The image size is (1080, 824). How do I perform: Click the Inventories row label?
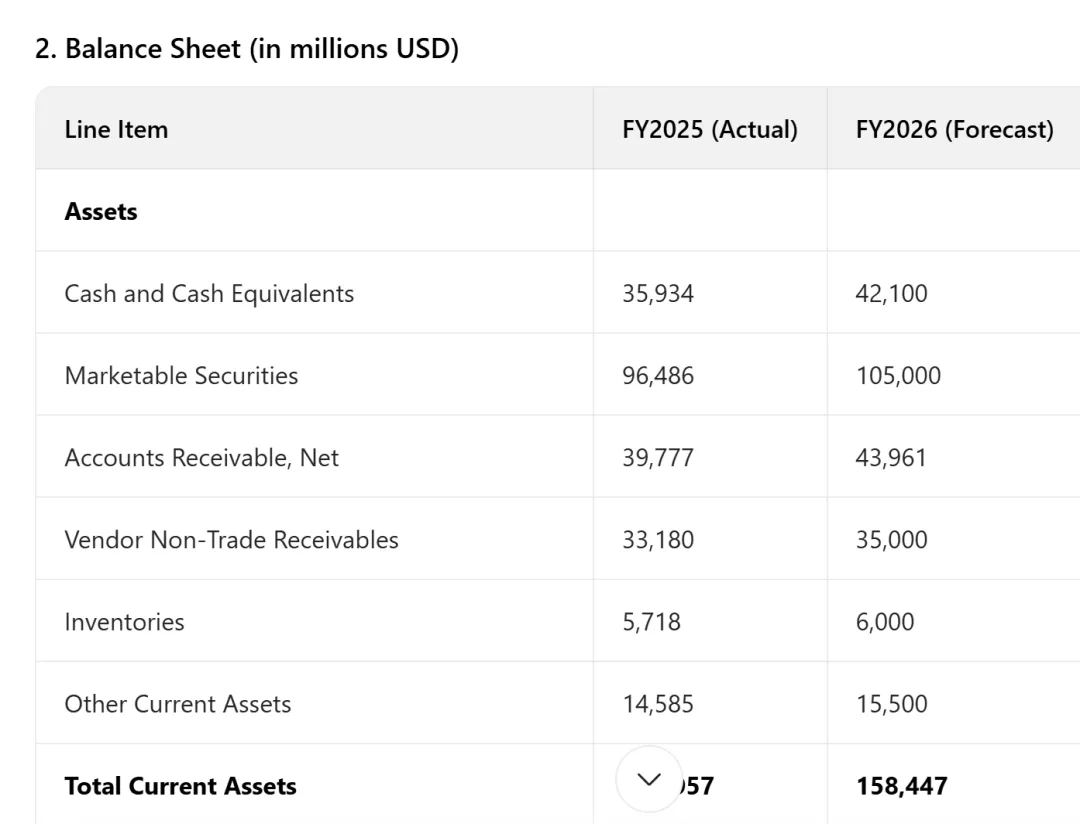tap(124, 621)
